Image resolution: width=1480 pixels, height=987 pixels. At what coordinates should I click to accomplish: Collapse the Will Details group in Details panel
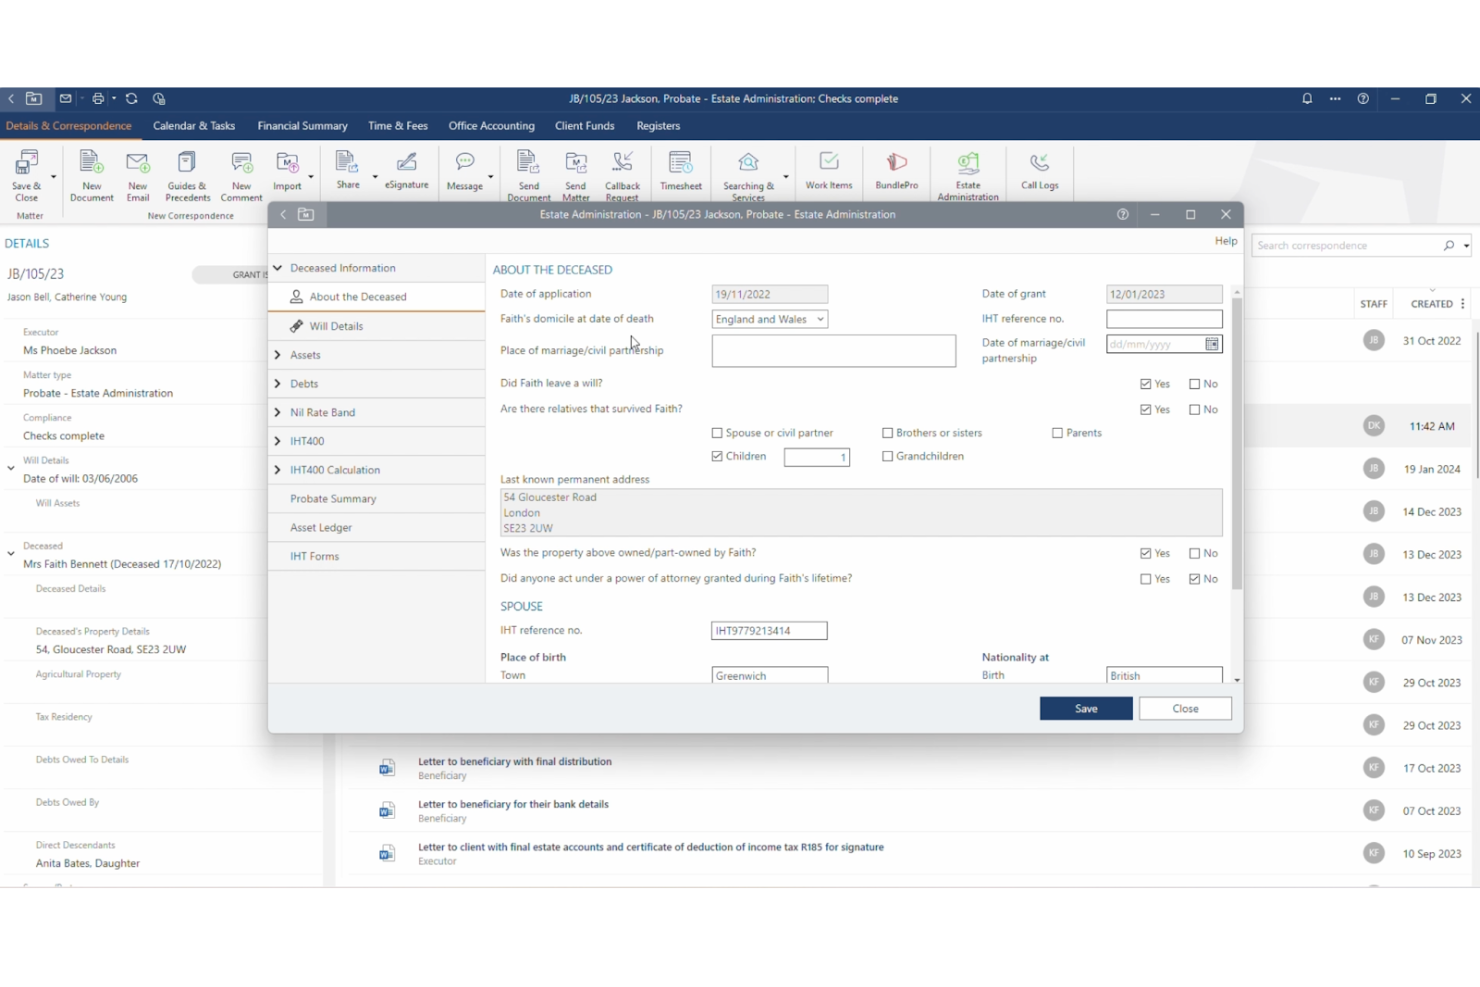(11, 468)
